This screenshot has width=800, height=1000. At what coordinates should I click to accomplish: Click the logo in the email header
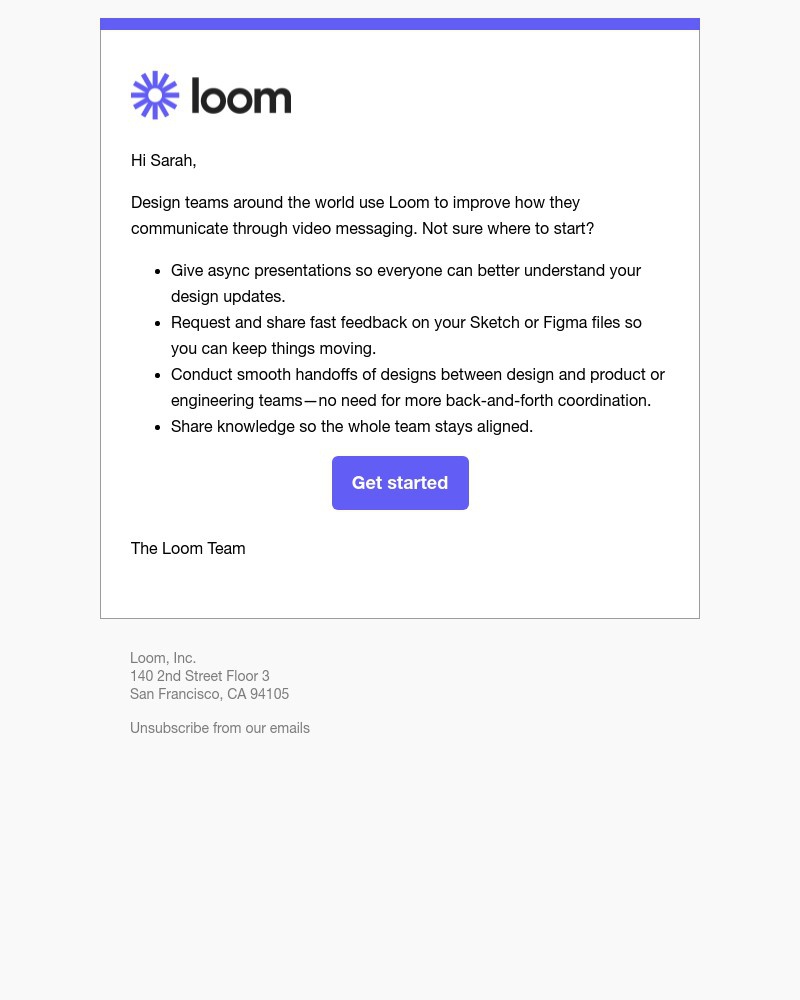pyautogui.click(x=210, y=95)
